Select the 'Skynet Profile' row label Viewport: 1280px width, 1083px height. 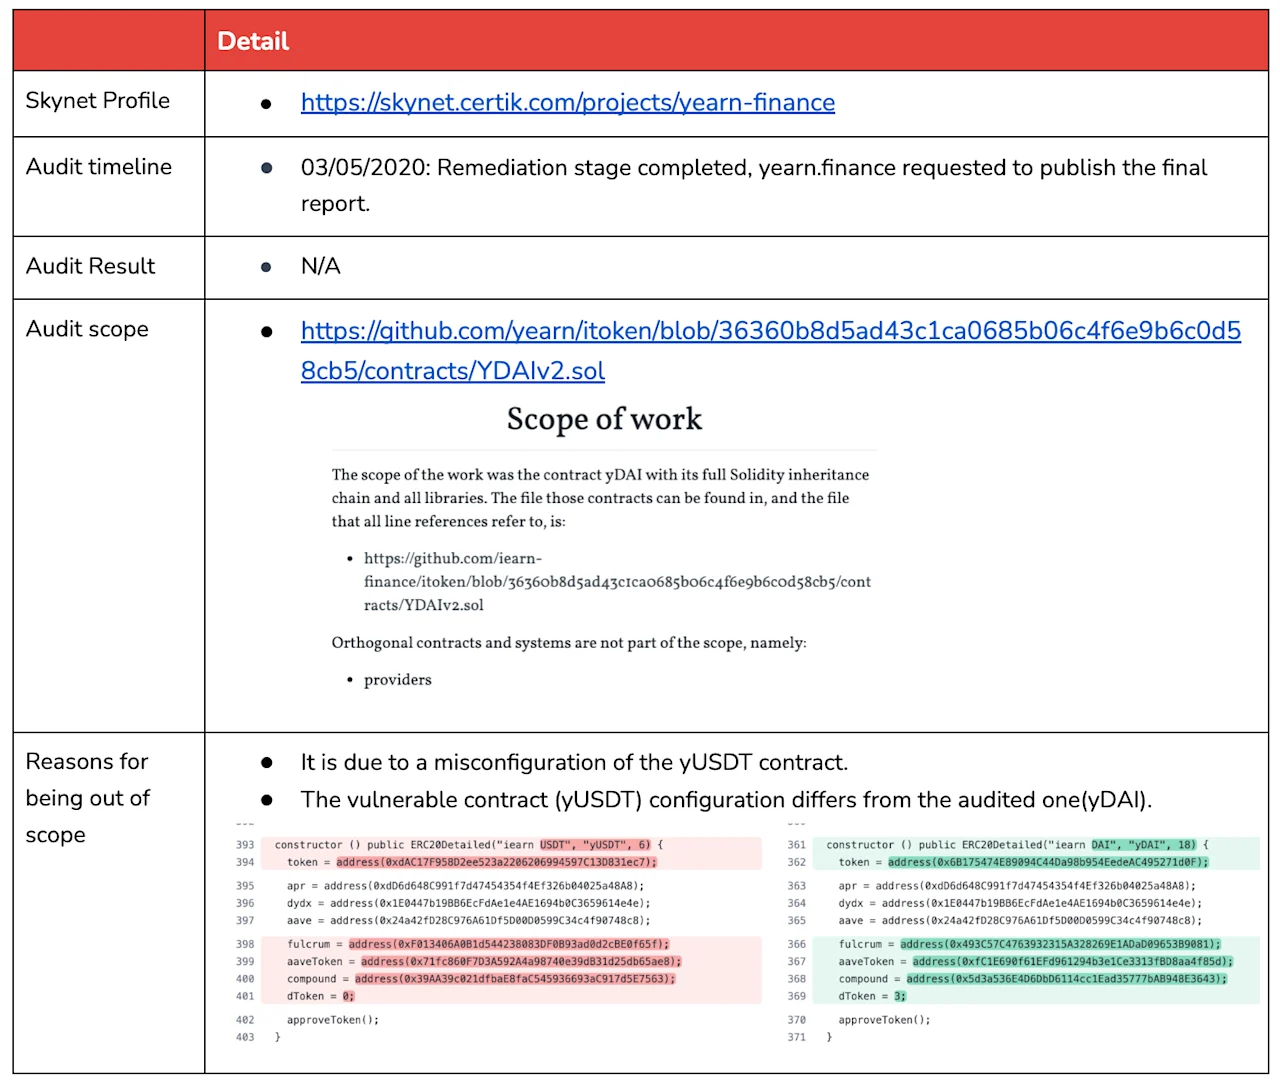pyautogui.click(x=98, y=100)
